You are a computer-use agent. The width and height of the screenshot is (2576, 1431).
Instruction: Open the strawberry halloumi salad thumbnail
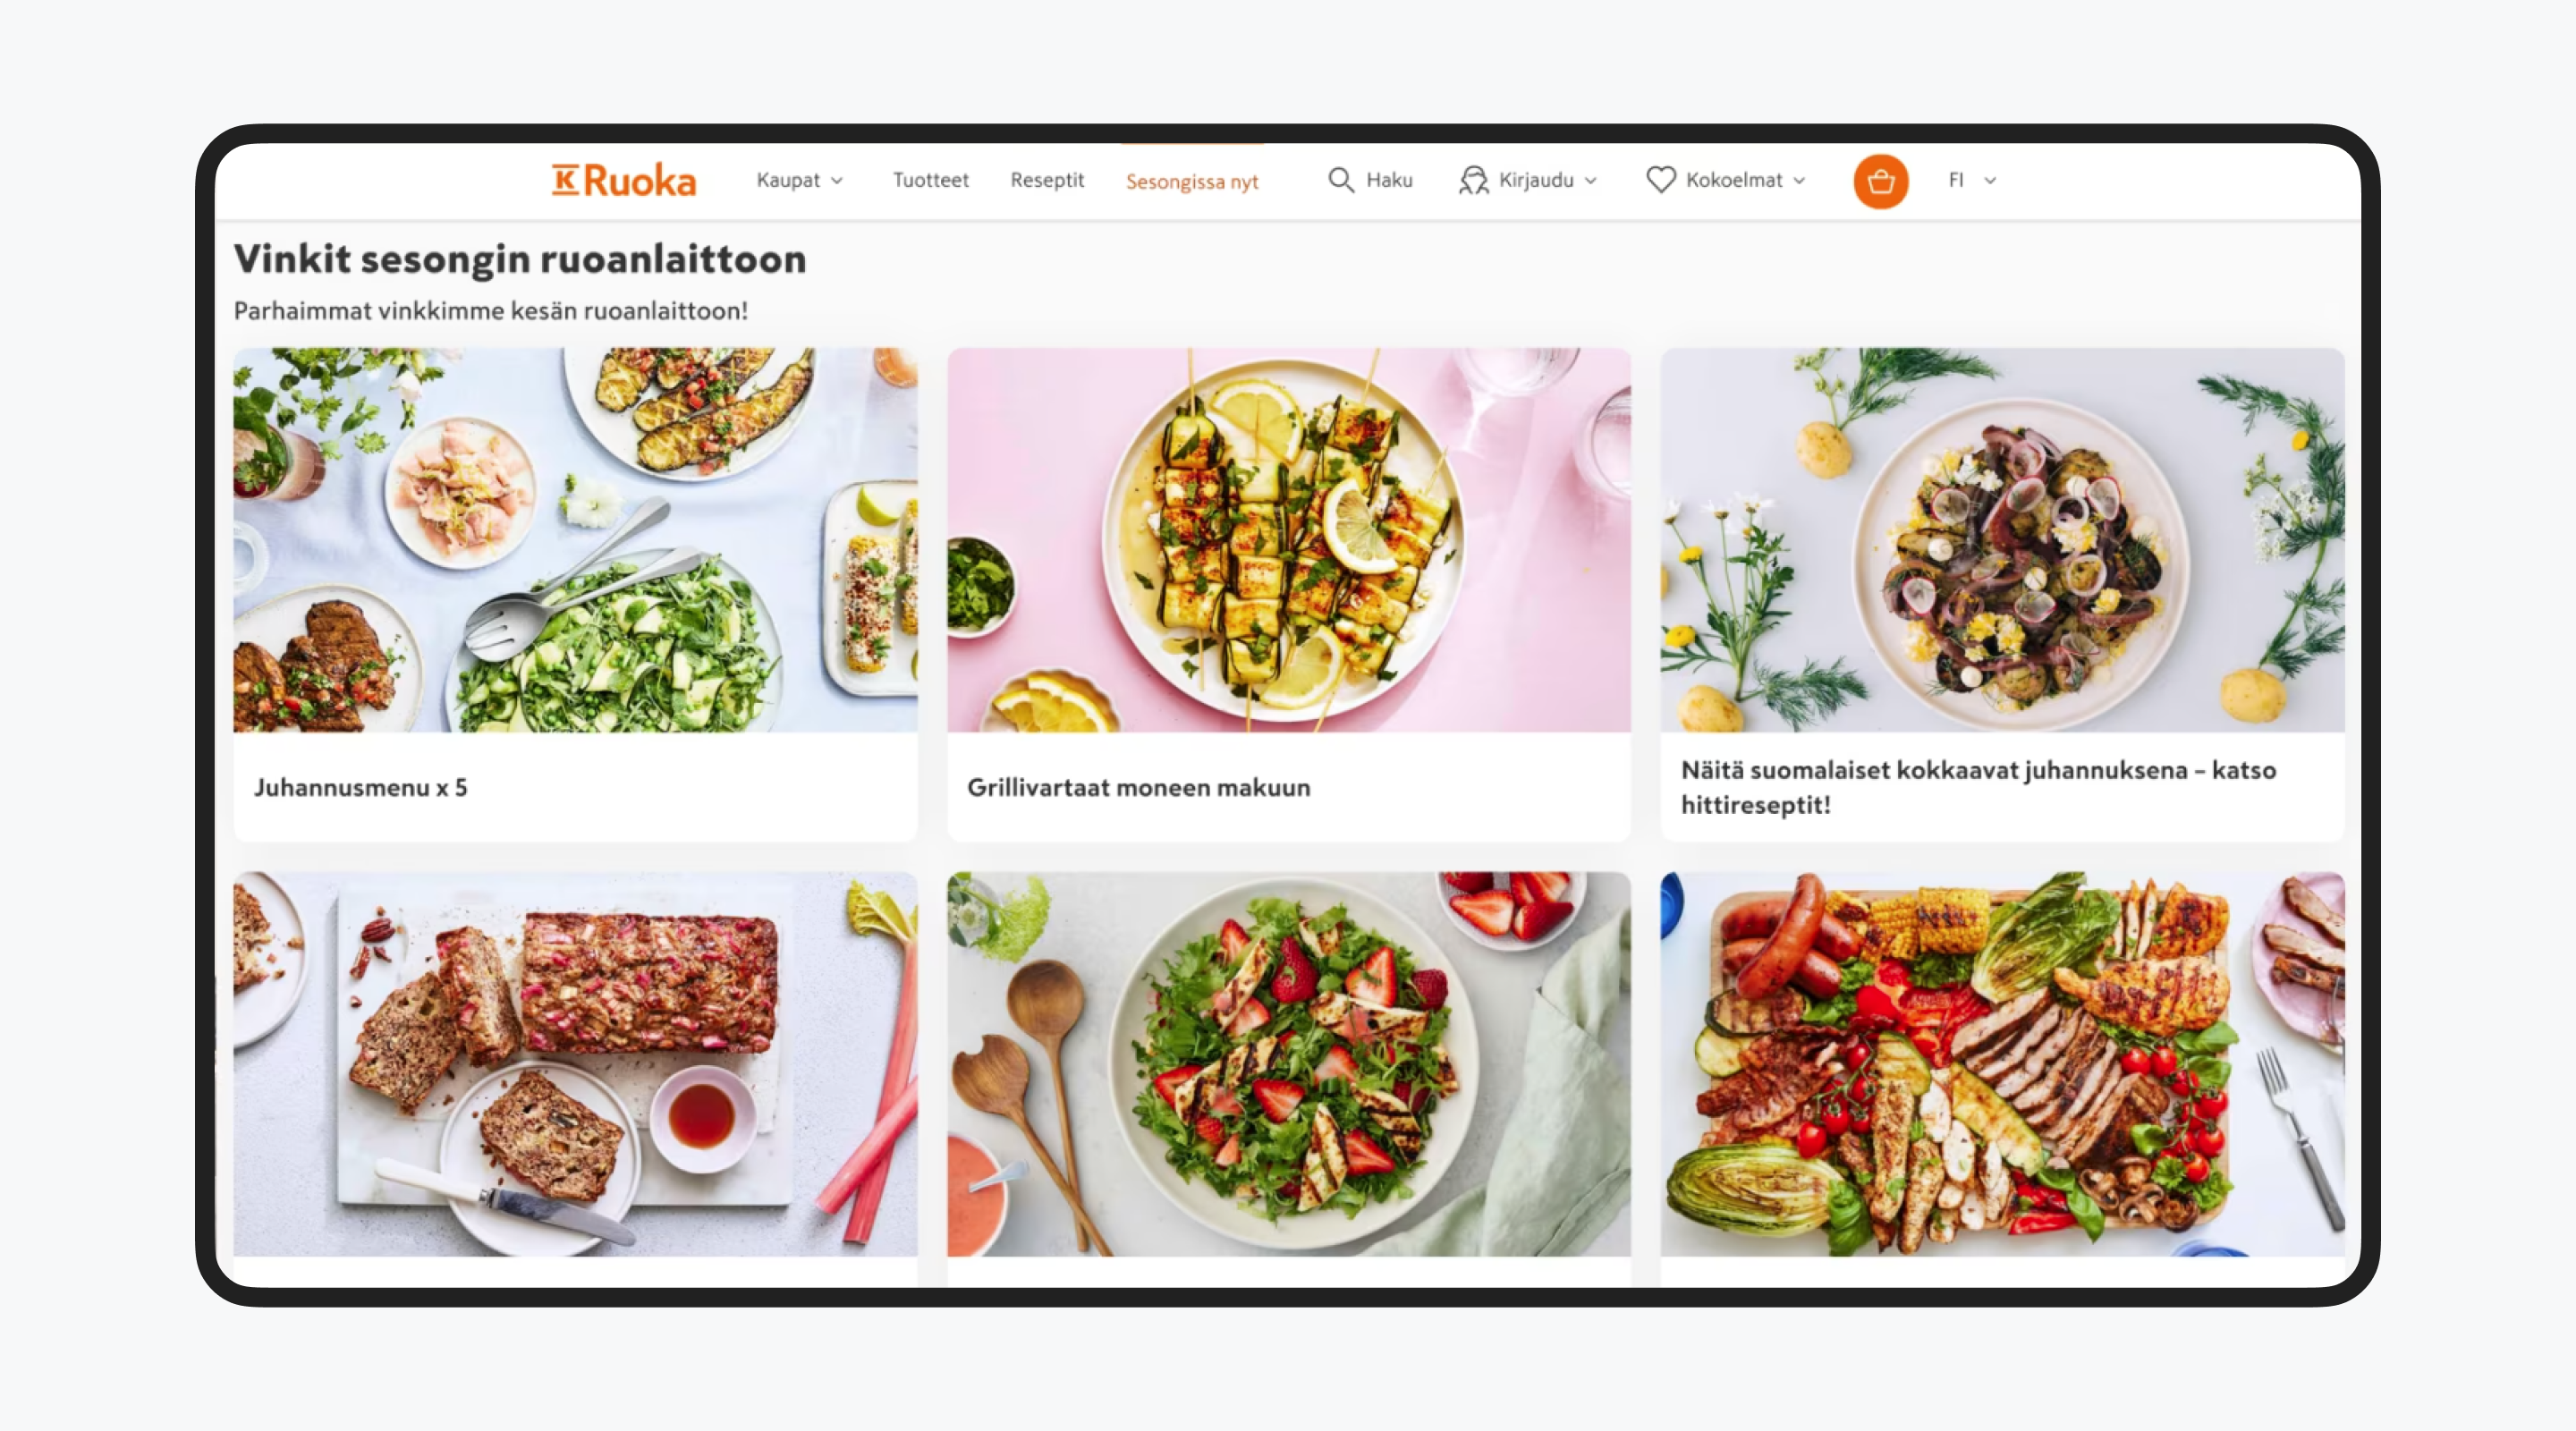[x=1288, y=1064]
